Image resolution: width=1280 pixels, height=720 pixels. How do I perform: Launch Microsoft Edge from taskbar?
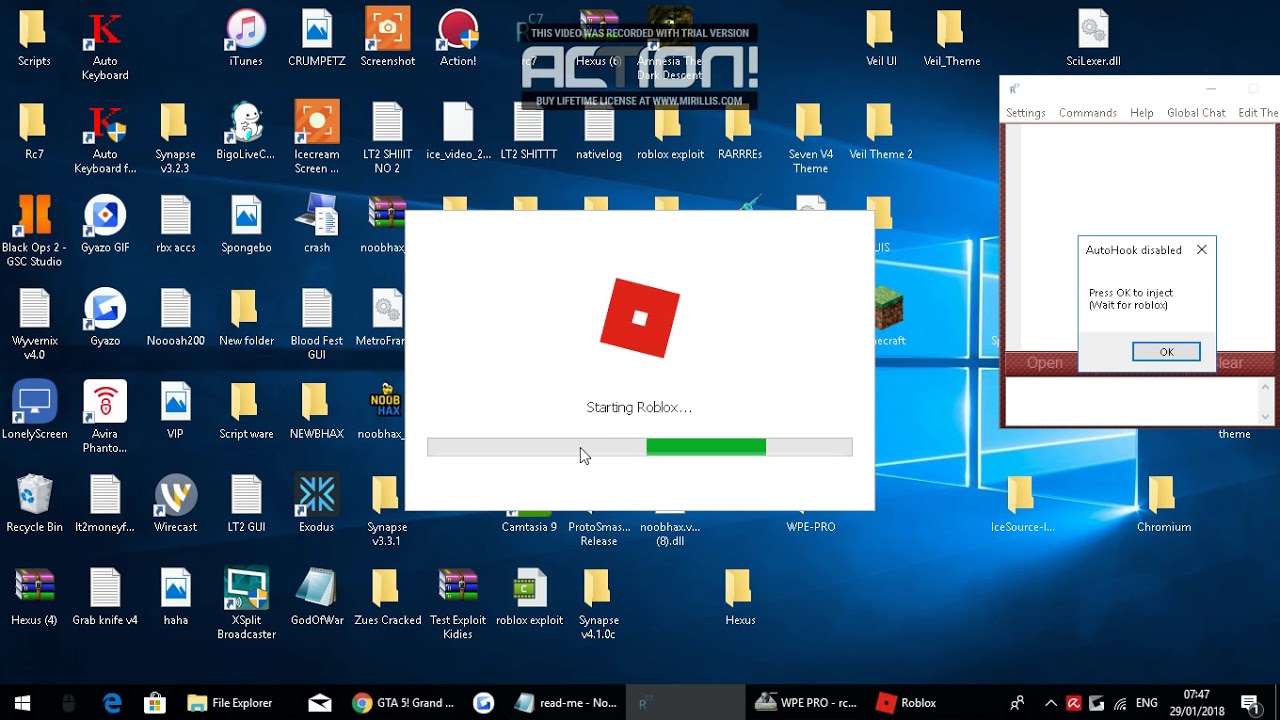112,703
